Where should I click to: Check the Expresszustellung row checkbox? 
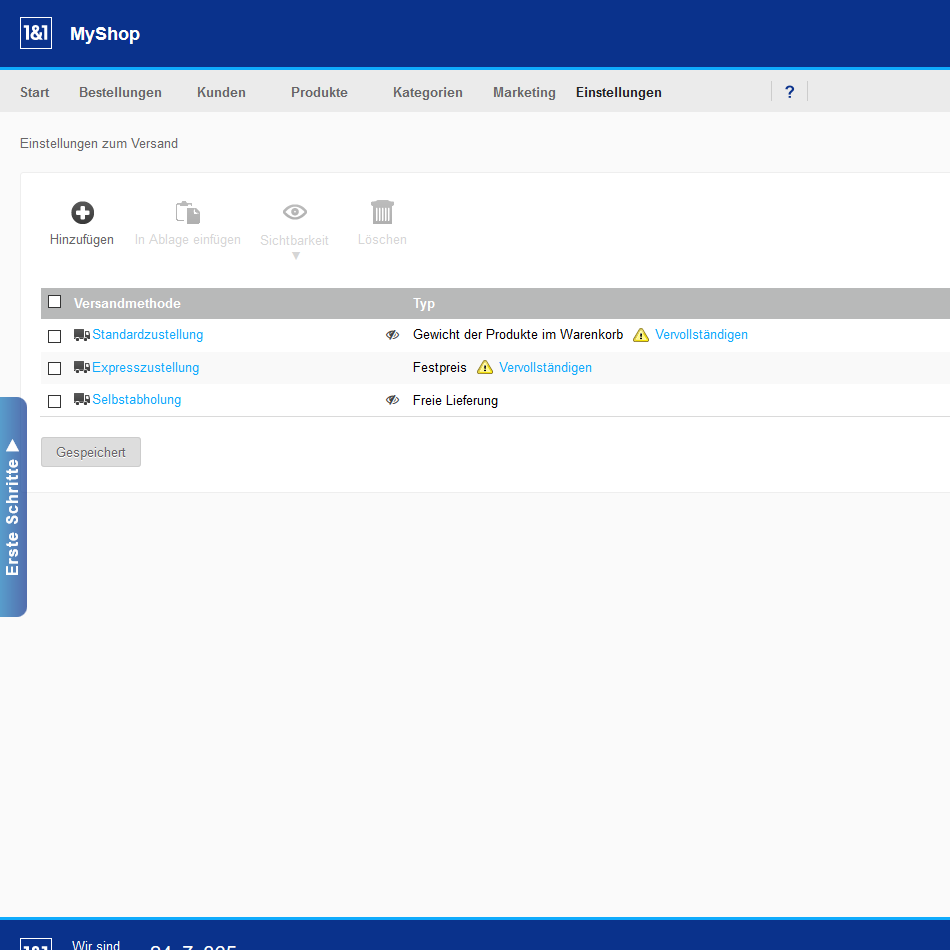pos(55,368)
